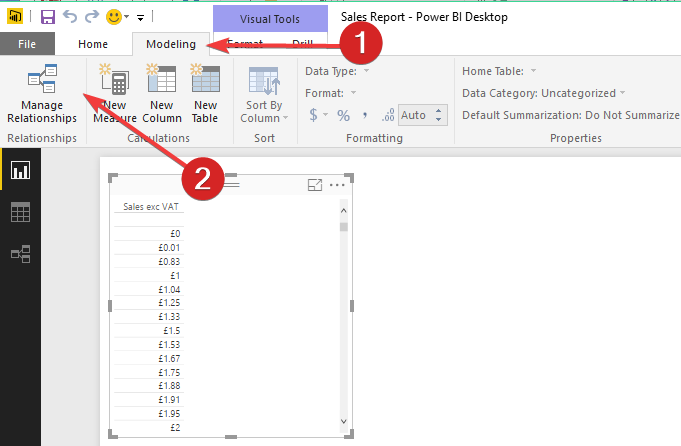681x446 pixels.
Task: Toggle thousands separator comma
Action: [365, 116]
